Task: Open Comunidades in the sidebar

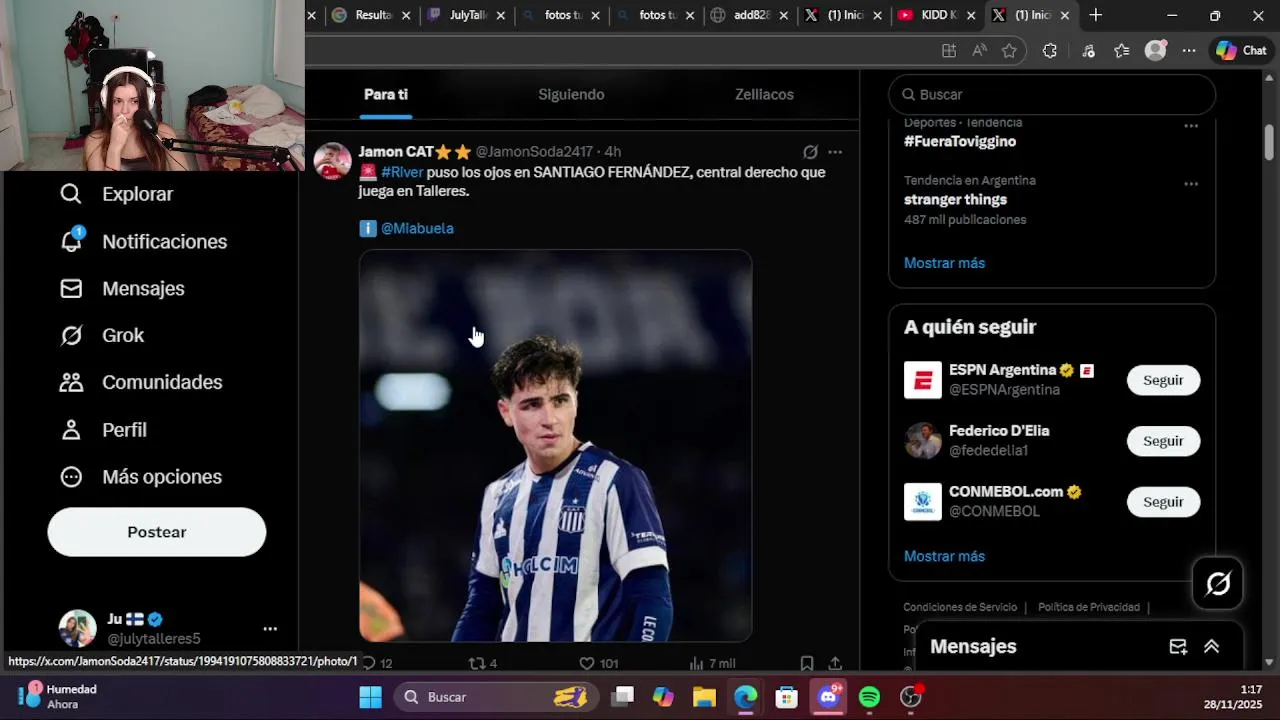Action: point(141,382)
